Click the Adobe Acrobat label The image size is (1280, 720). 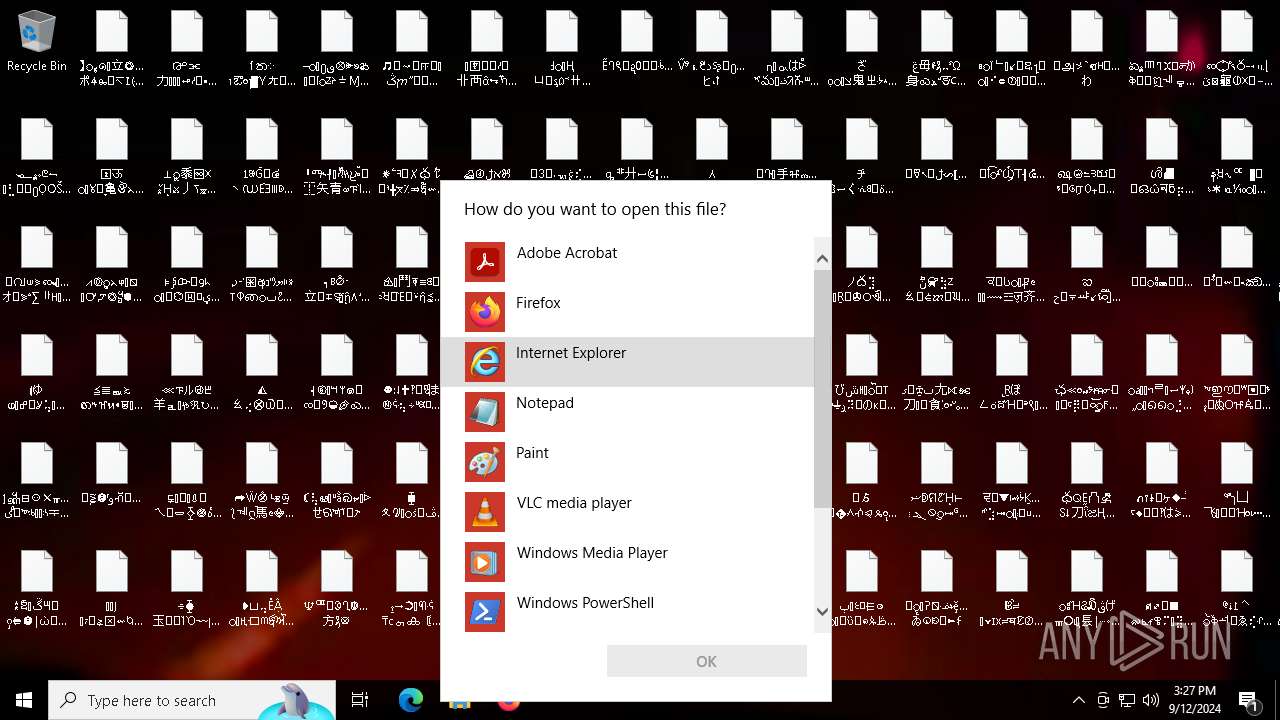[x=567, y=253]
